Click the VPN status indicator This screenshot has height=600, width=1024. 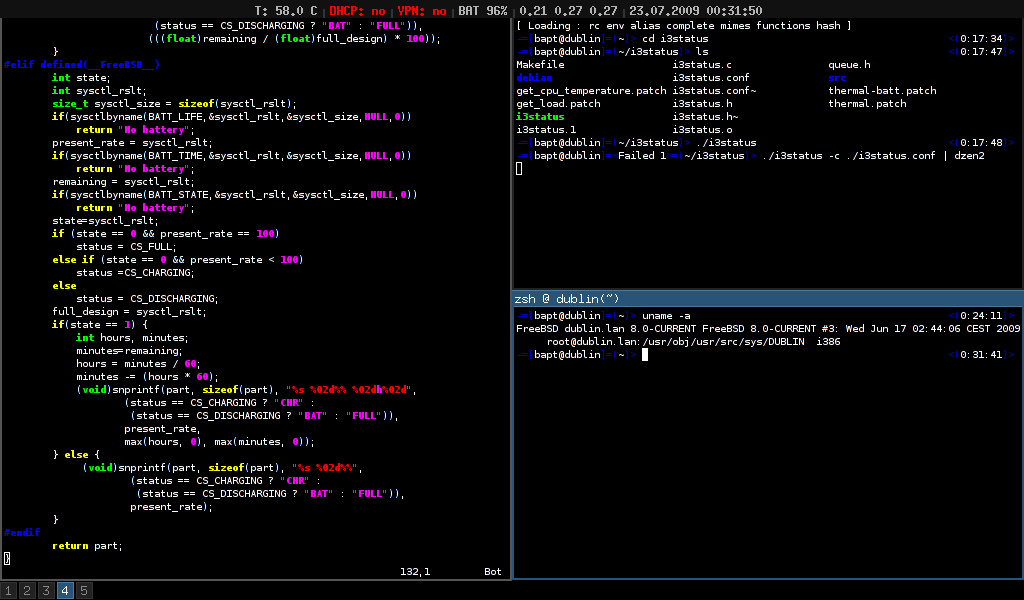pyautogui.click(x=422, y=10)
